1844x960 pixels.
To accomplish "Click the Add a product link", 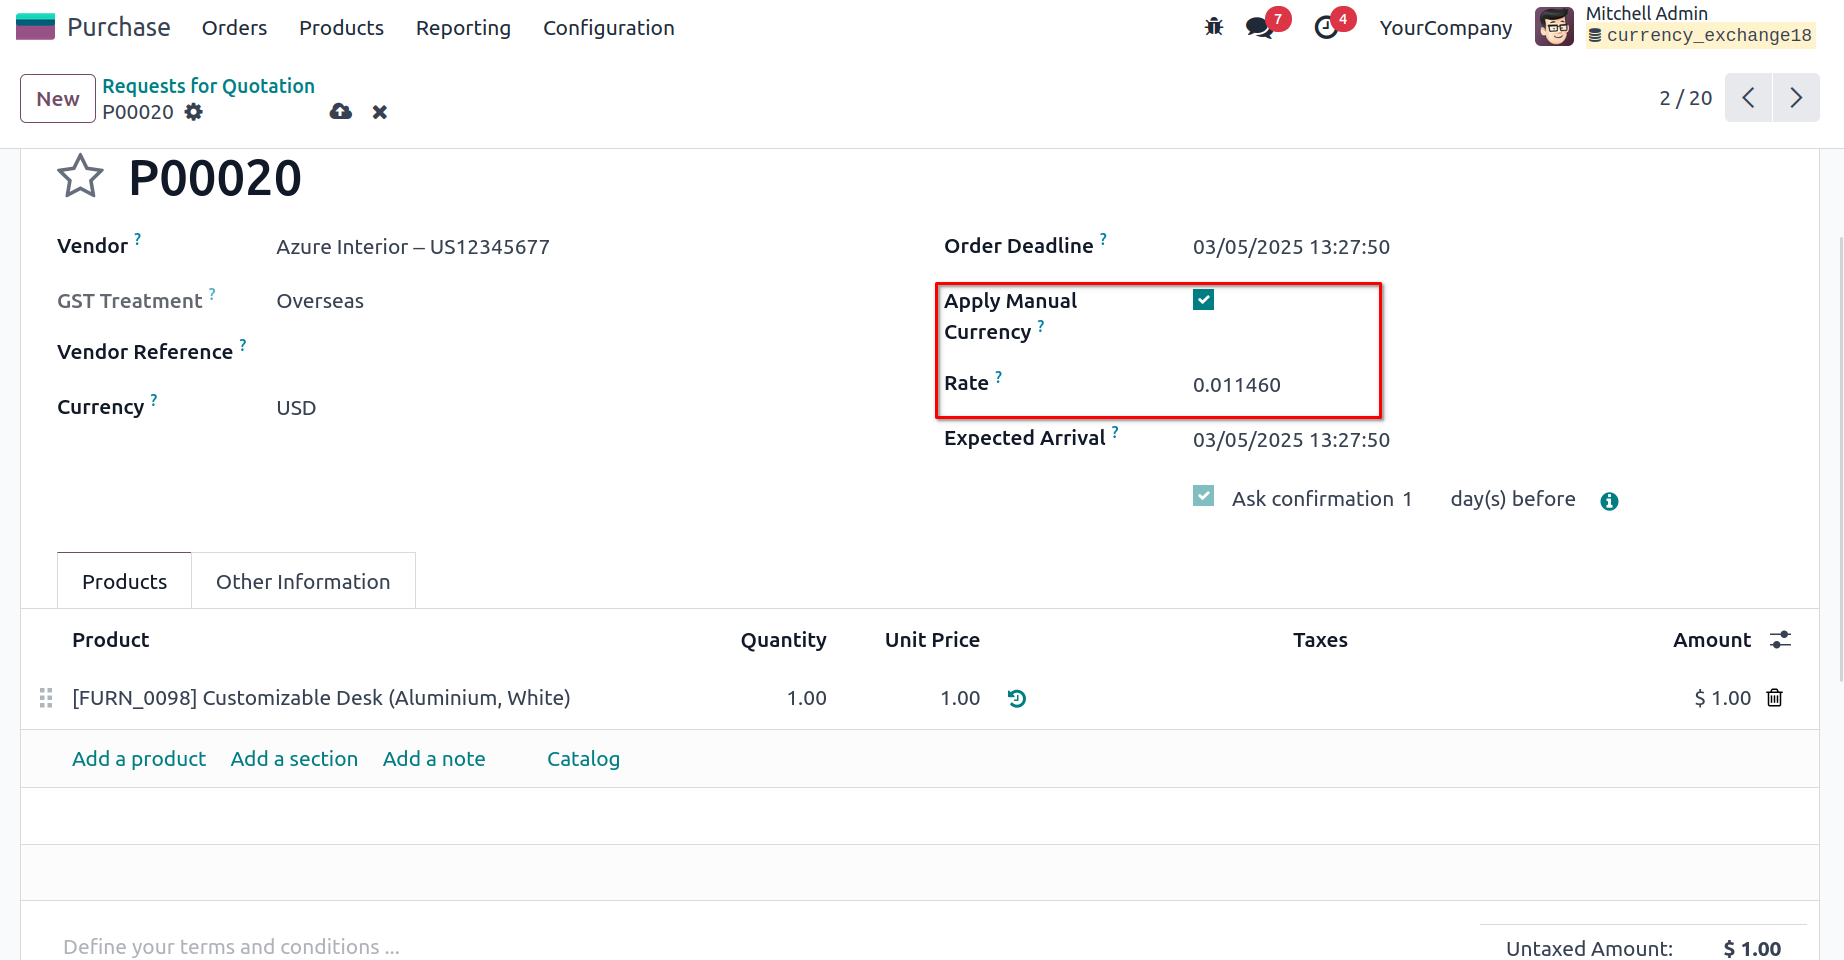I will pyautogui.click(x=139, y=759).
